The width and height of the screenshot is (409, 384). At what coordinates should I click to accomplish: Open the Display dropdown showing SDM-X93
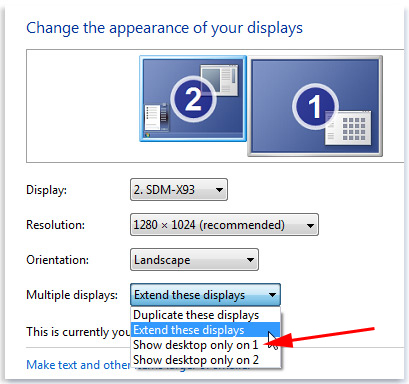click(x=179, y=190)
